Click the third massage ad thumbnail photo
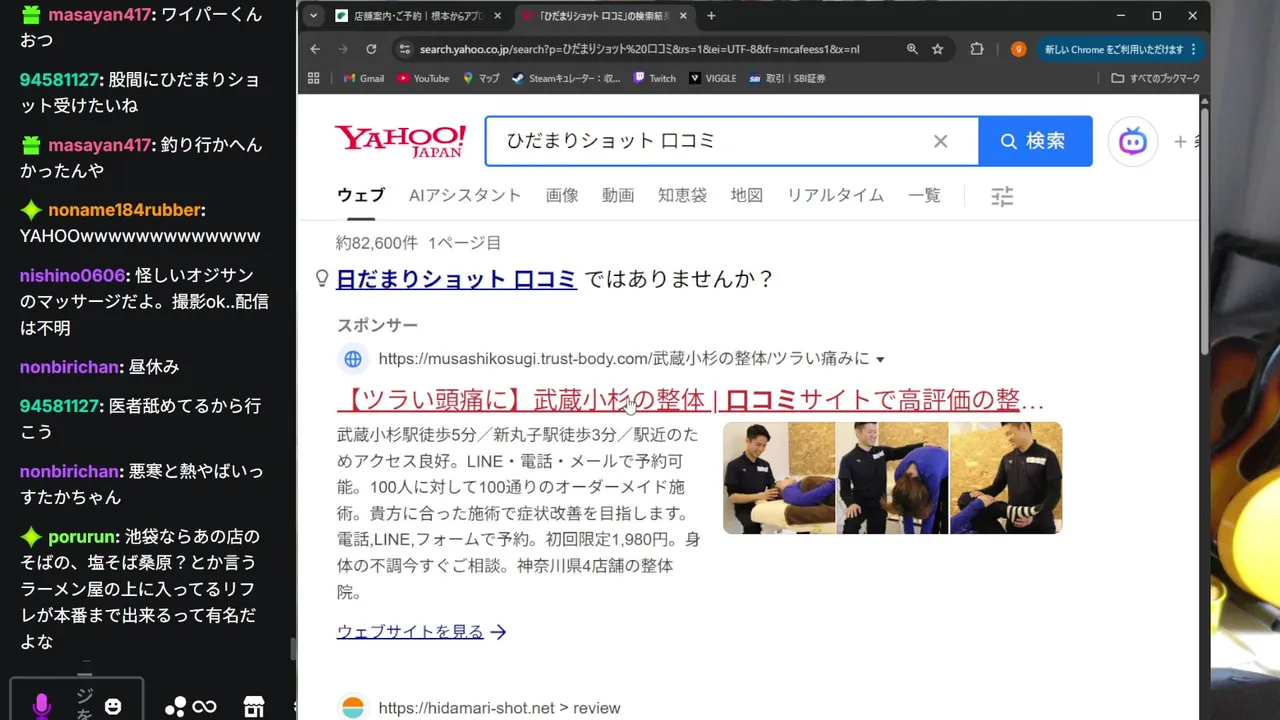The width and height of the screenshot is (1280, 720). point(1006,478)
